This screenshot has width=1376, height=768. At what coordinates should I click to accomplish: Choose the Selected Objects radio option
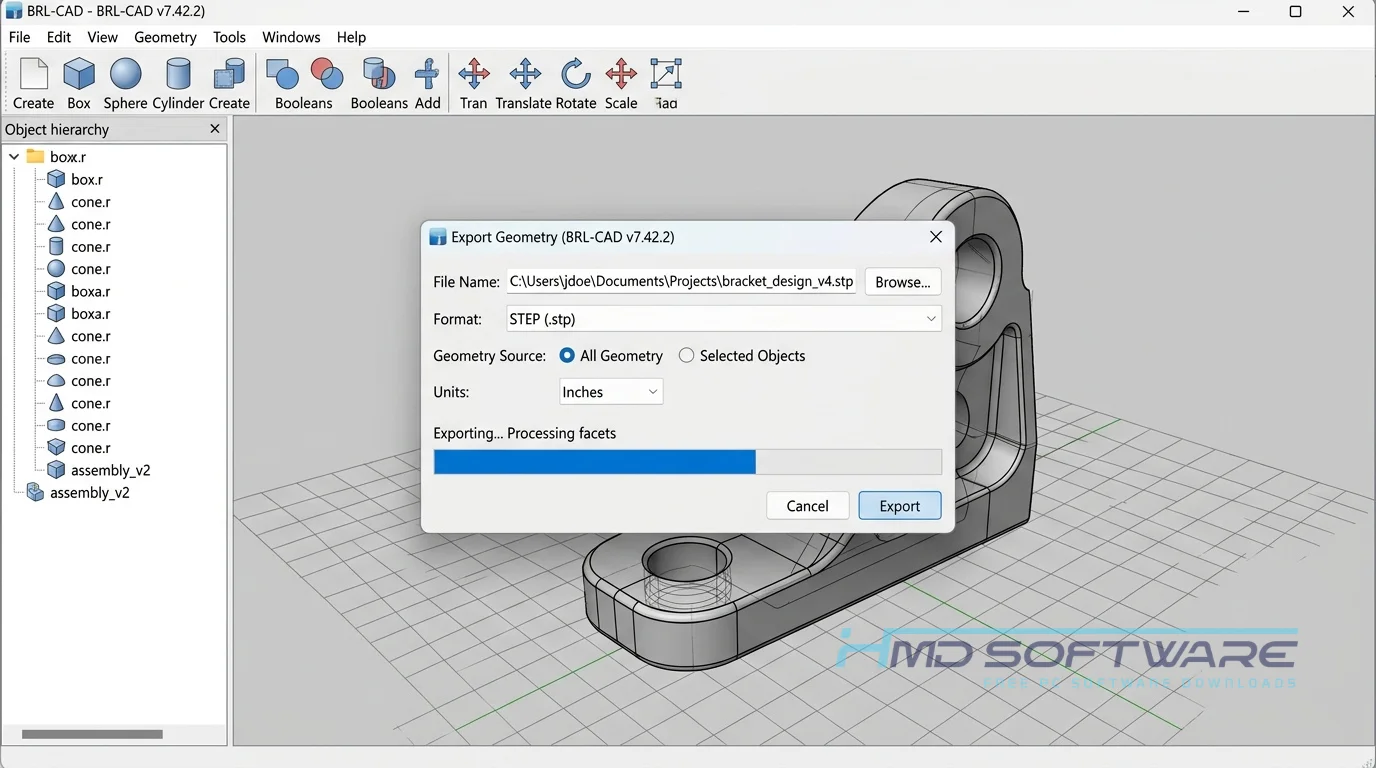coord(686,355)
